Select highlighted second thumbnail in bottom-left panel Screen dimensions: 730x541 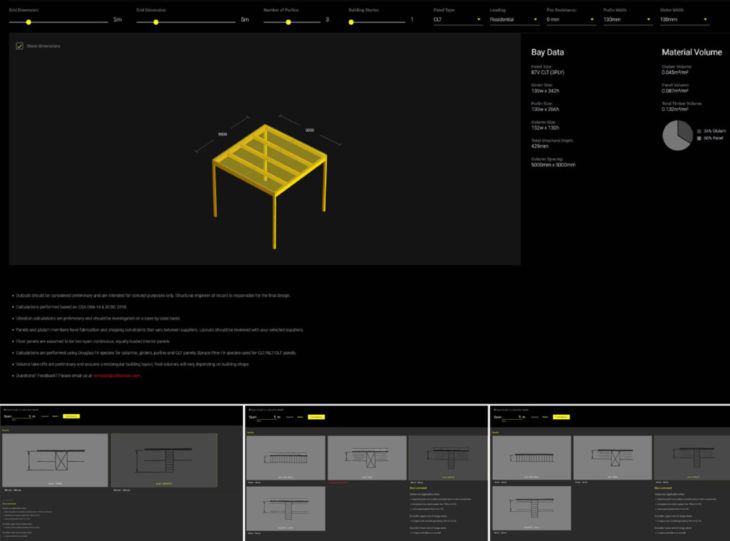164,459
